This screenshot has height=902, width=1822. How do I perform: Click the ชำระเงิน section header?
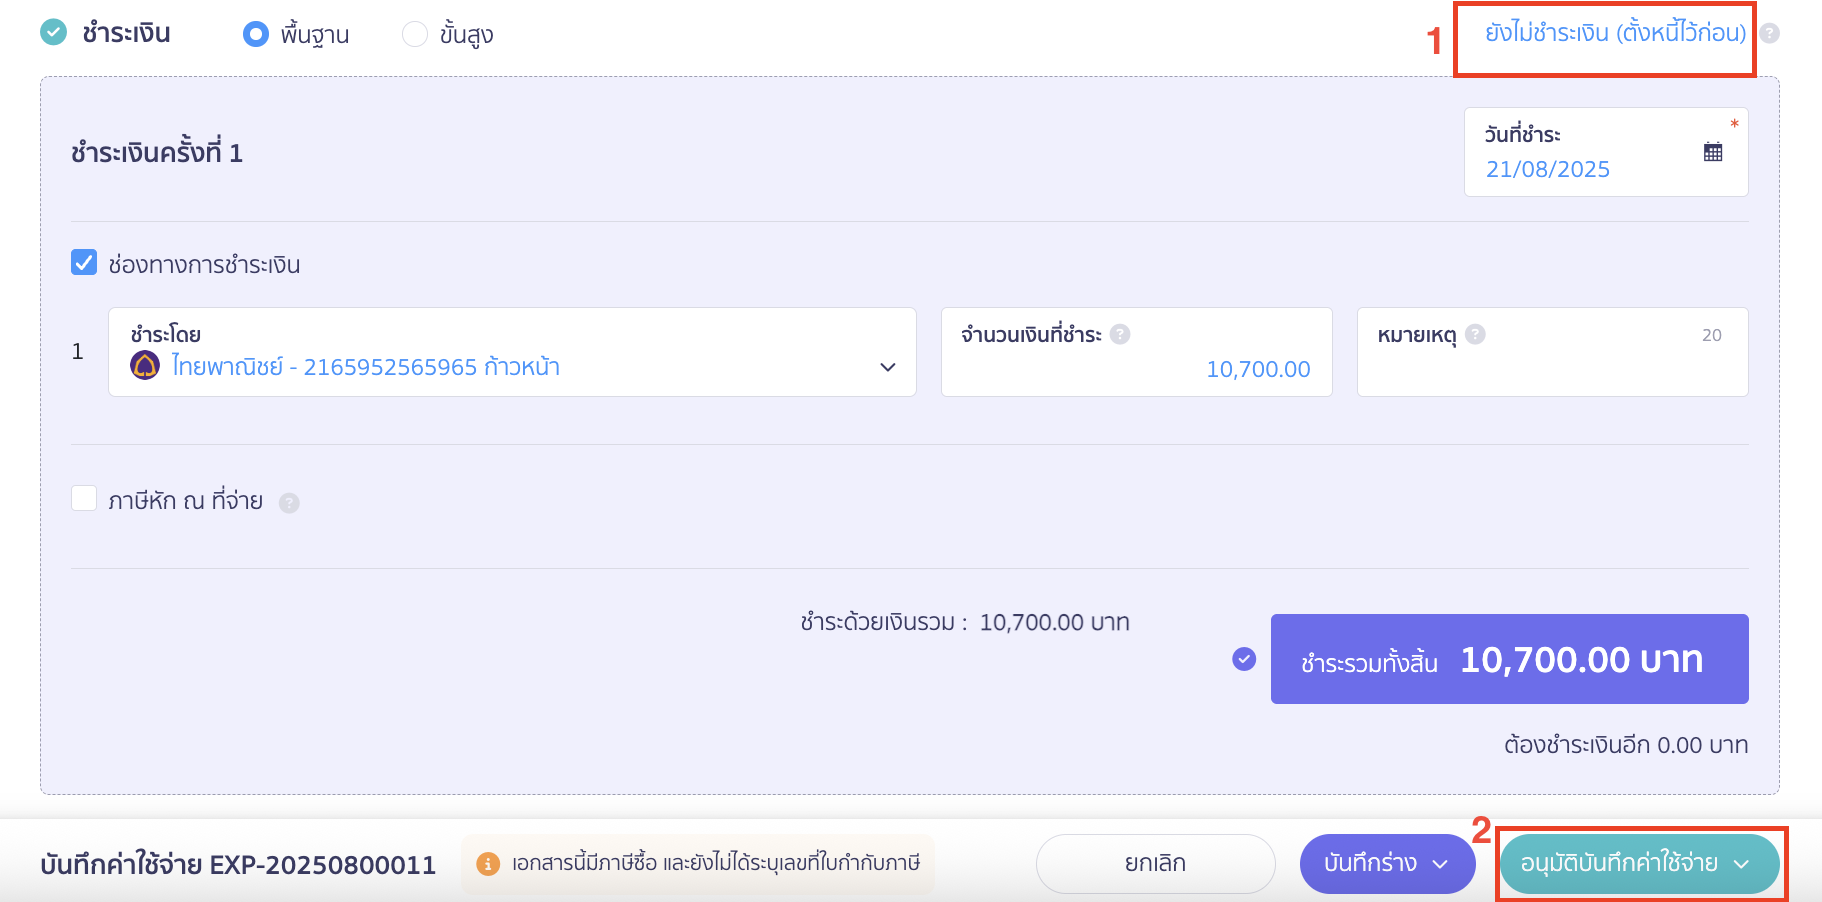(125, 33)
